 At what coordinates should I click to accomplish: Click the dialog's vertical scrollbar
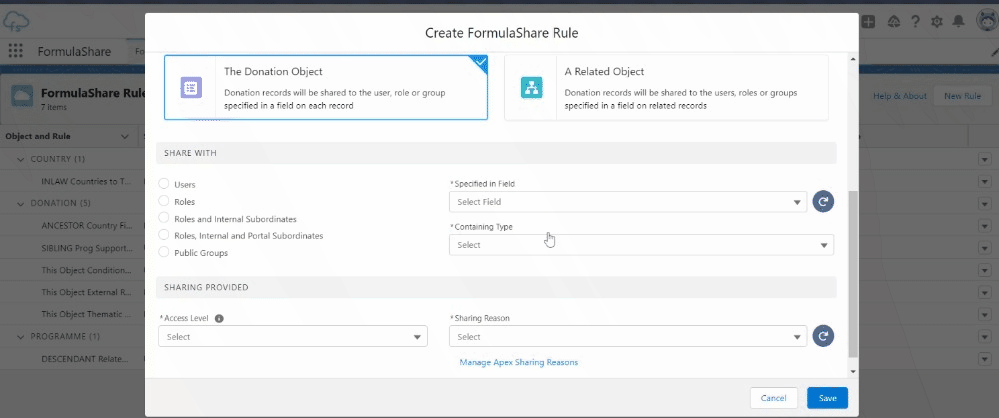click(852, 270)
